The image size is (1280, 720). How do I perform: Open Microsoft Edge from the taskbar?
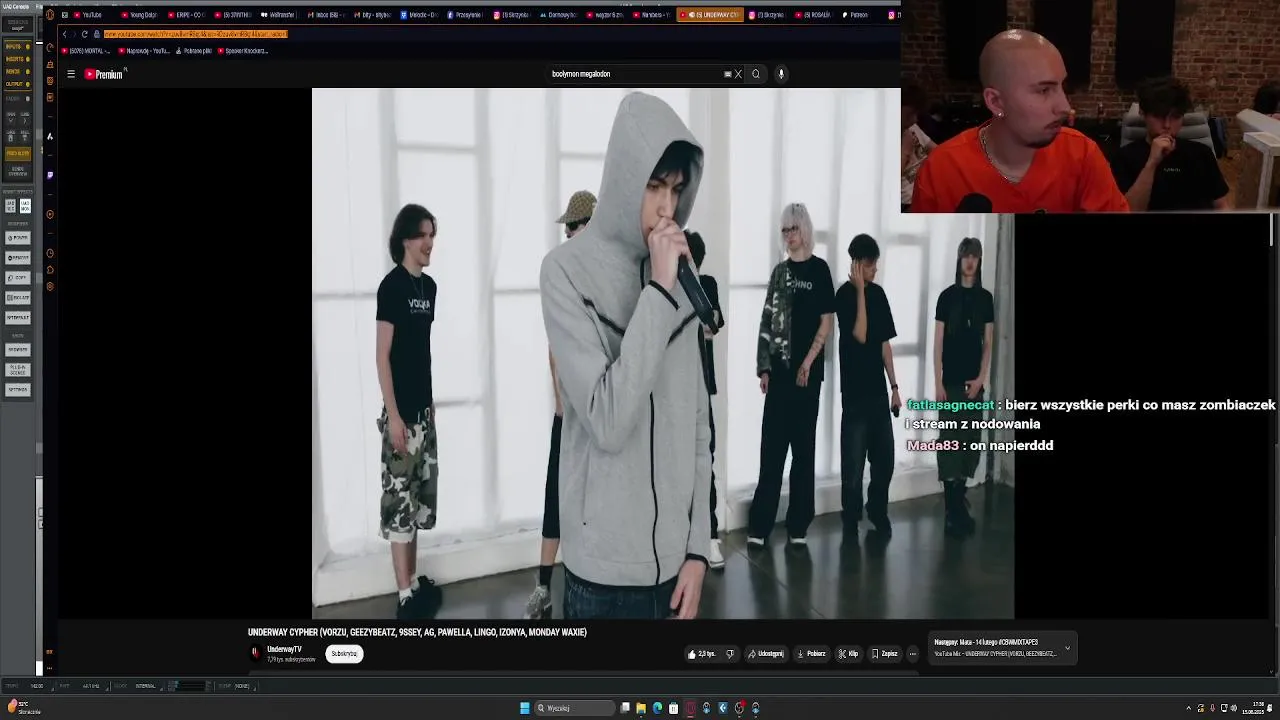click(657, 708)
